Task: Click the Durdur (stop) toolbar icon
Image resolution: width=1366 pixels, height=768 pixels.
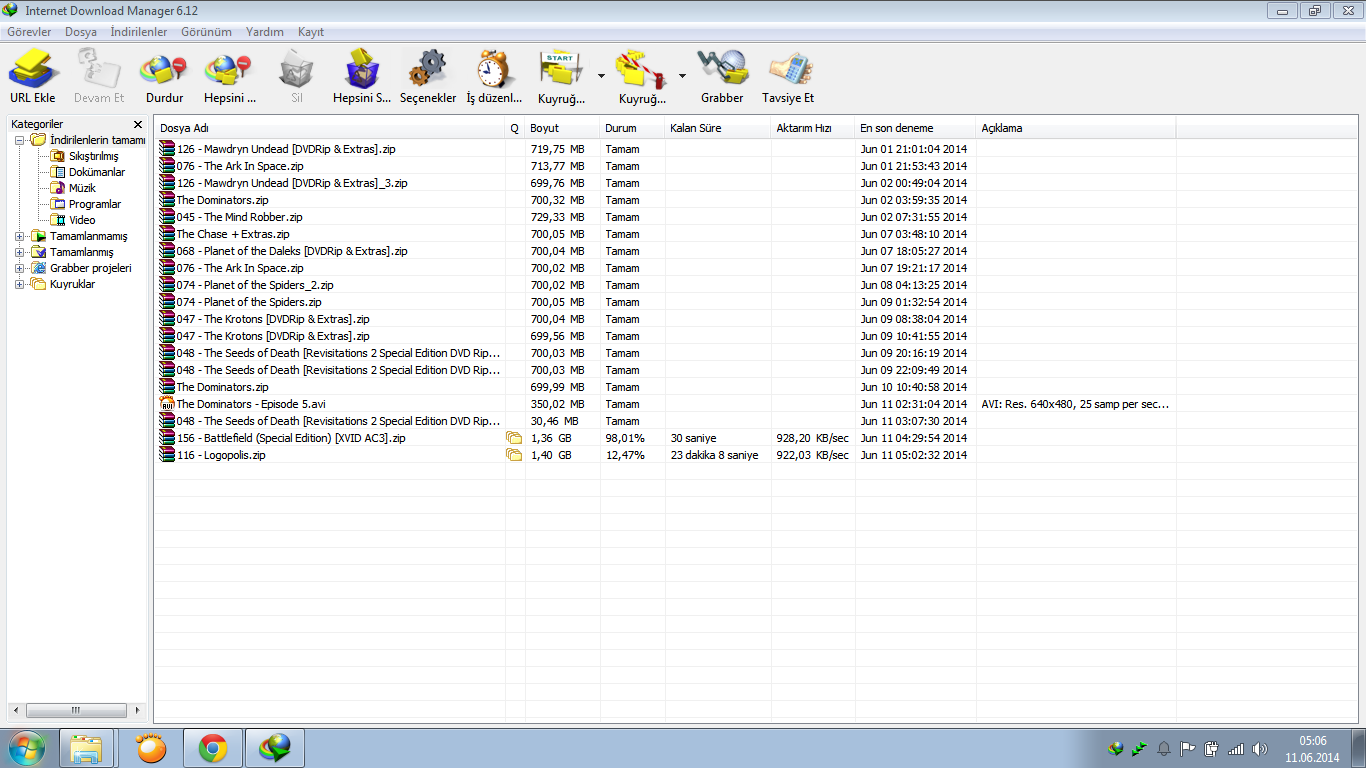Action: point(164,69)
